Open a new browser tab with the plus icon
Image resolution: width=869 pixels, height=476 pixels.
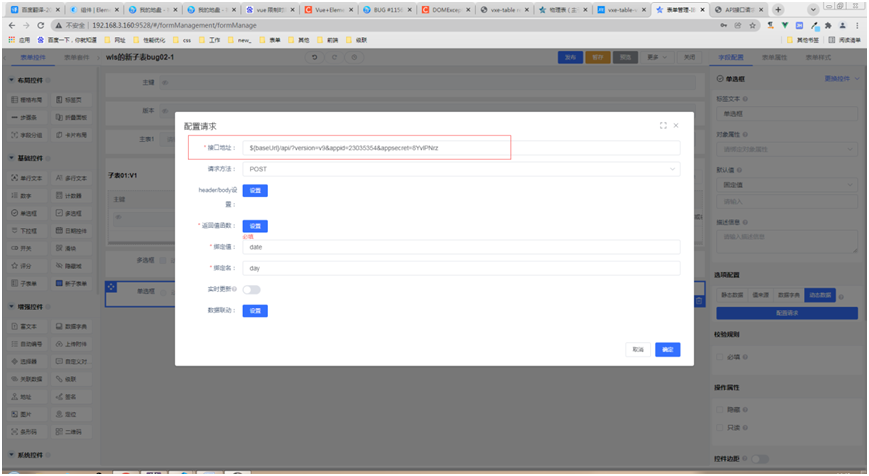(x=779, y=9)
